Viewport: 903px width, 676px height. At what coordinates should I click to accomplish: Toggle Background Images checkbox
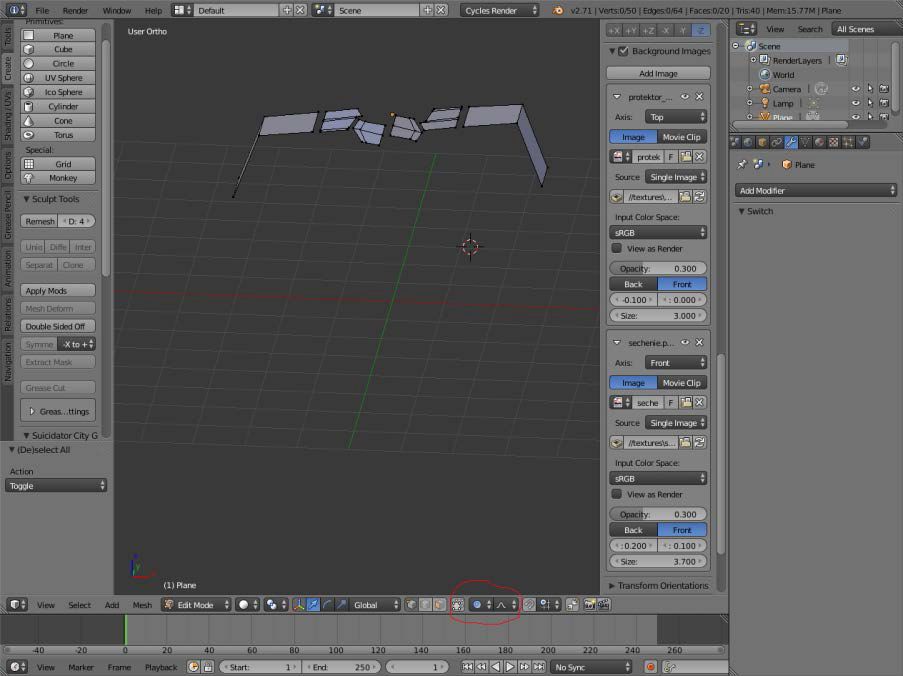[623, 51]
